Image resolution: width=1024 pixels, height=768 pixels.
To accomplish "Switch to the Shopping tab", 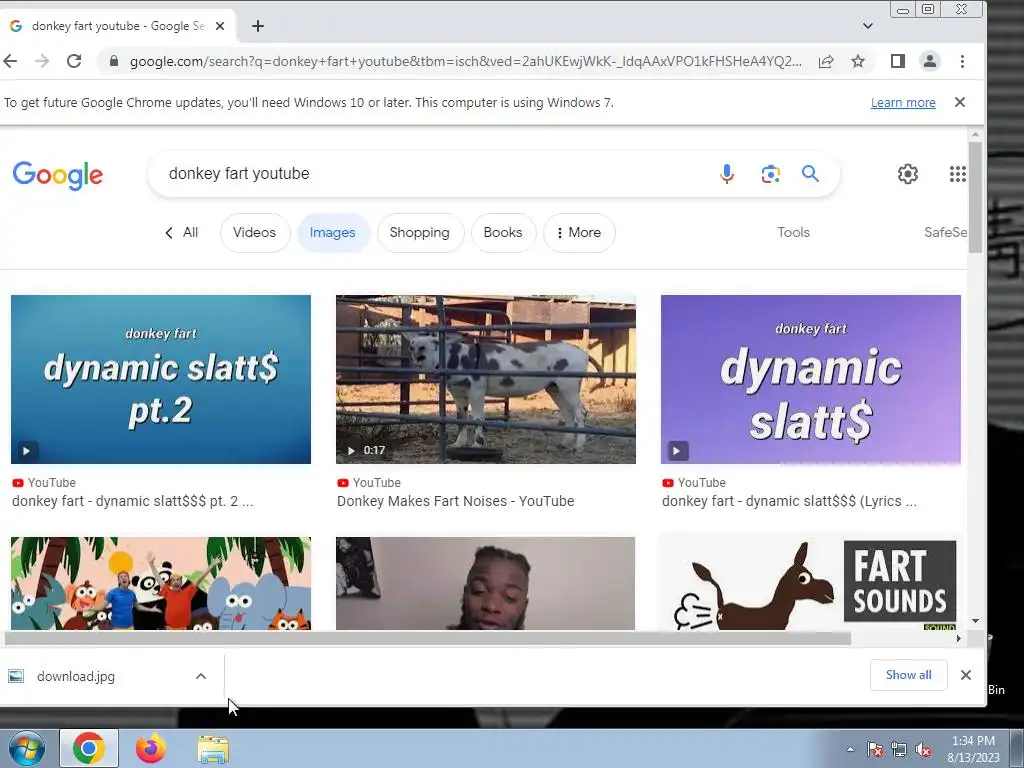I will 420,232.
